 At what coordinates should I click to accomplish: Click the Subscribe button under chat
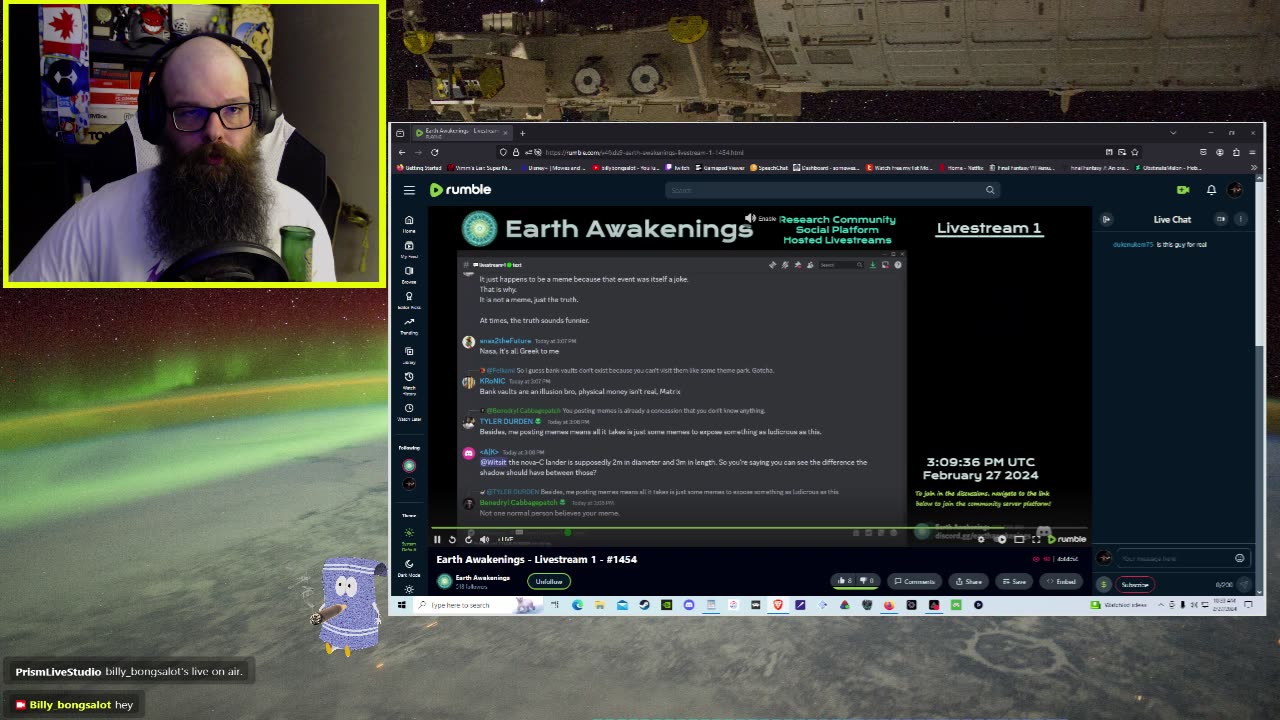click(1135, 584)
